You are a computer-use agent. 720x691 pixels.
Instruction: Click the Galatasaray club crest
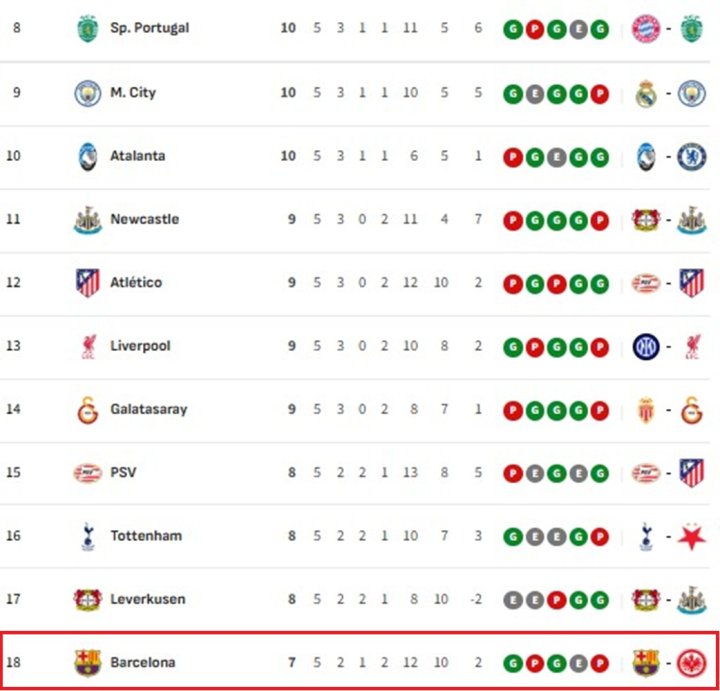(x=88, y=410)
